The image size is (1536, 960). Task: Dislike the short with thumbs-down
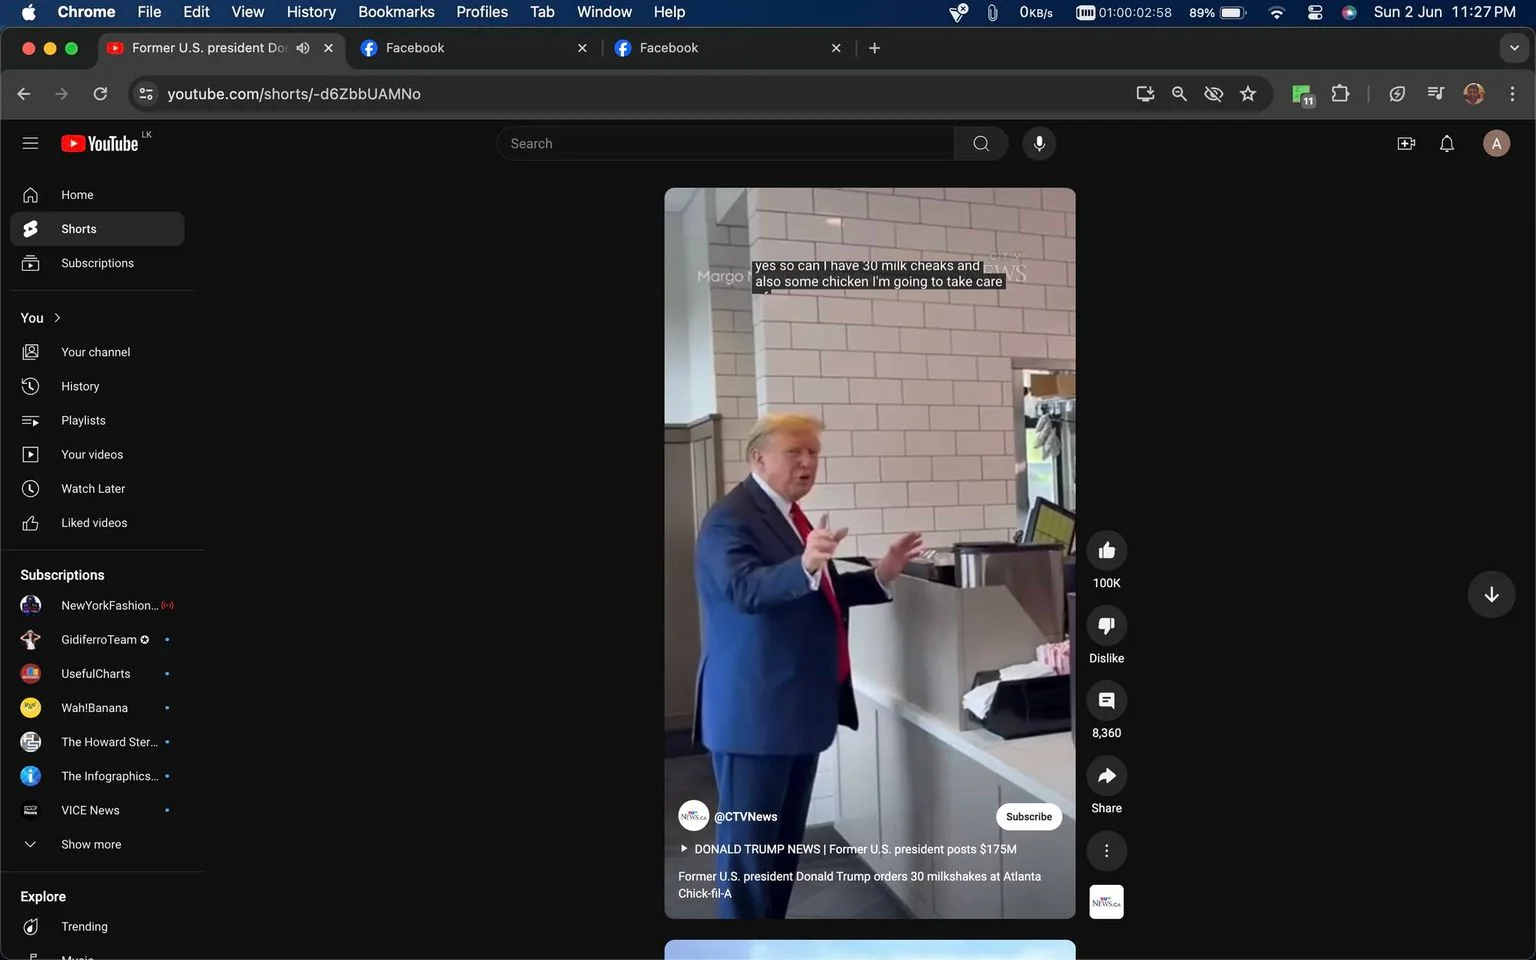coord(1106,625)
